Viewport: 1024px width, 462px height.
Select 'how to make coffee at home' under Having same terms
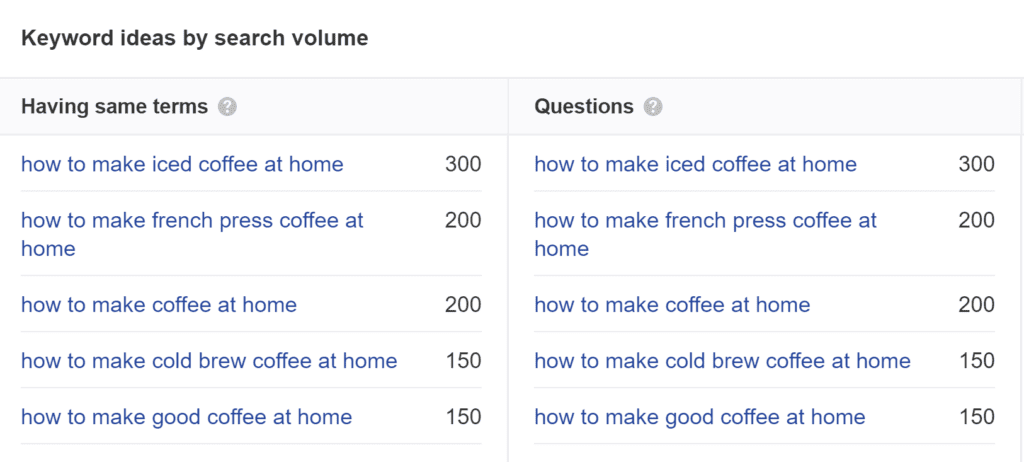[159, 305]
